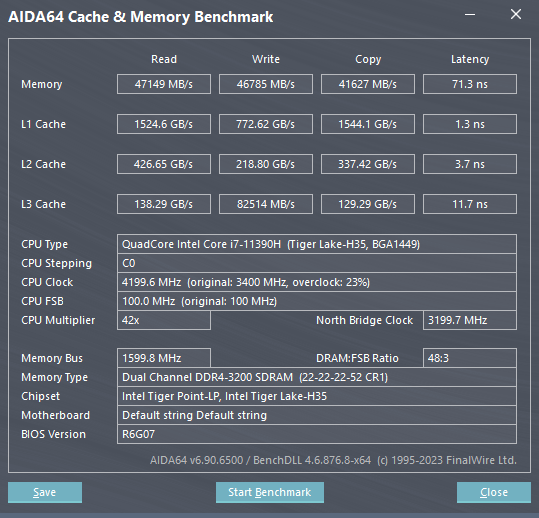Click the North Bridge Clock 3199.7 MHz field
The height and width of the screenshot is (518, 539).
tap(470, 320)
